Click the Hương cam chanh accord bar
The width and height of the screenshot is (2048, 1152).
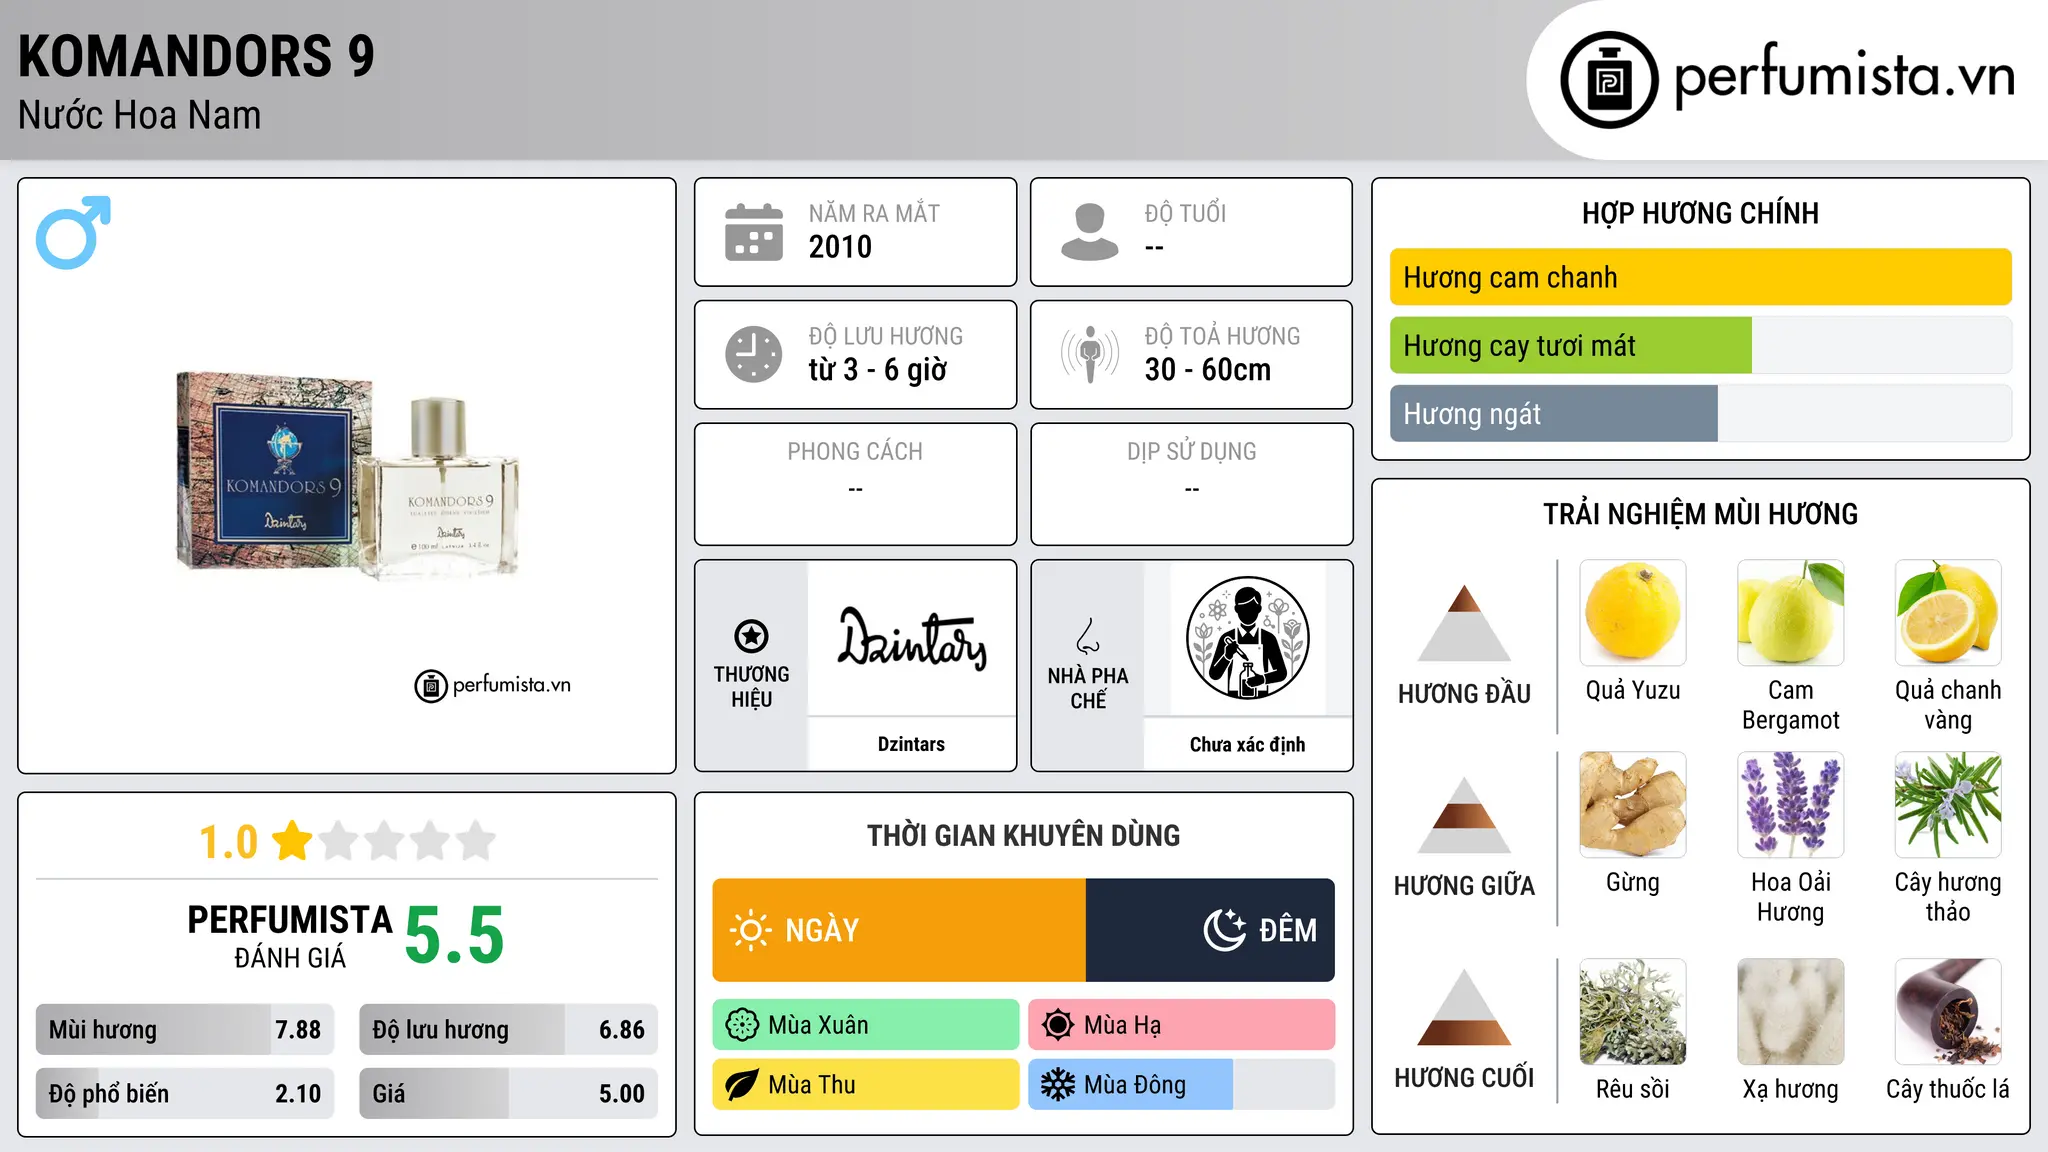point(1701,277)
